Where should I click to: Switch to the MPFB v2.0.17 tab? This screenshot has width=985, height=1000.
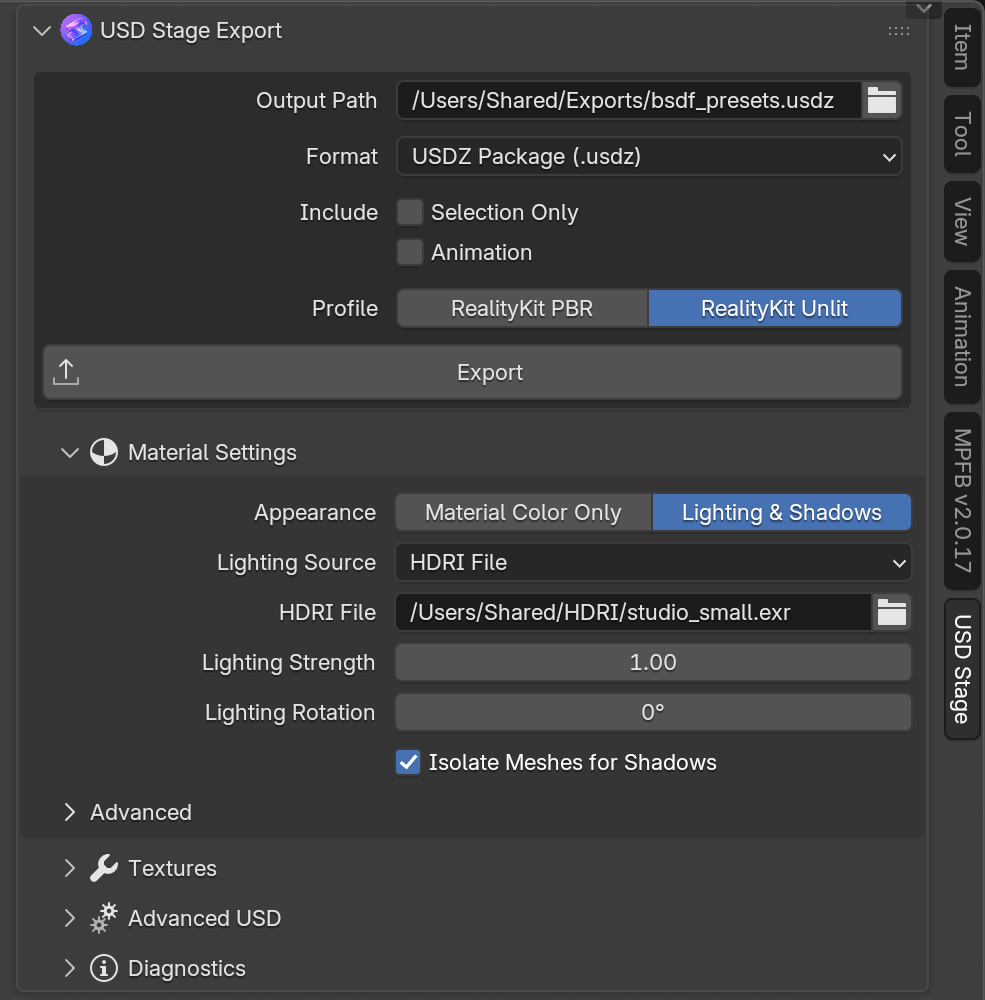pyautogui.click(x=962, y=501)
